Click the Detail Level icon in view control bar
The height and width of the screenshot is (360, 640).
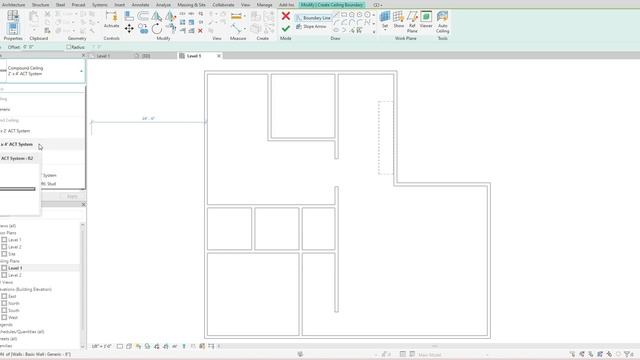(120, 346)
